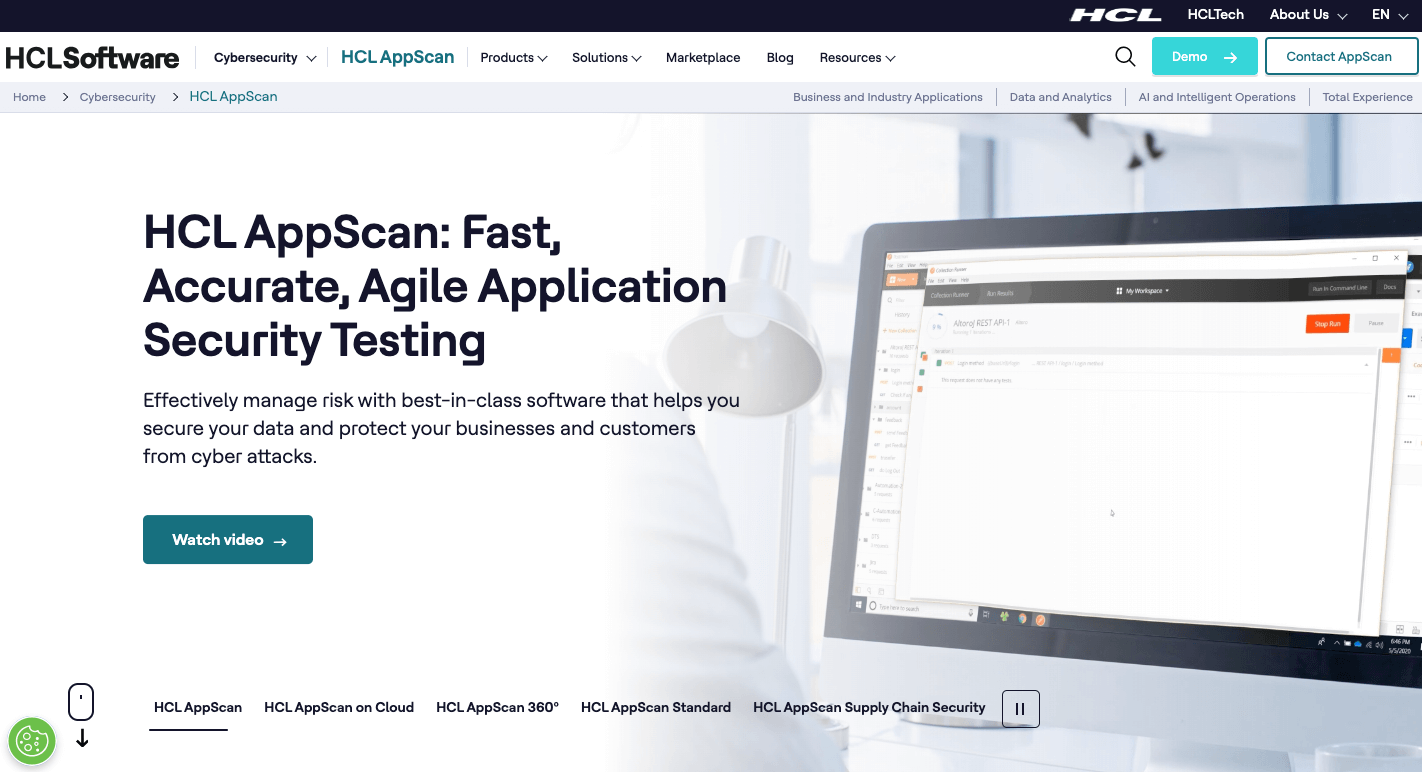Open Business and Industry Applications link
Image resolution: width=1422 pixels, height=772 pixels.
[888, 97]
